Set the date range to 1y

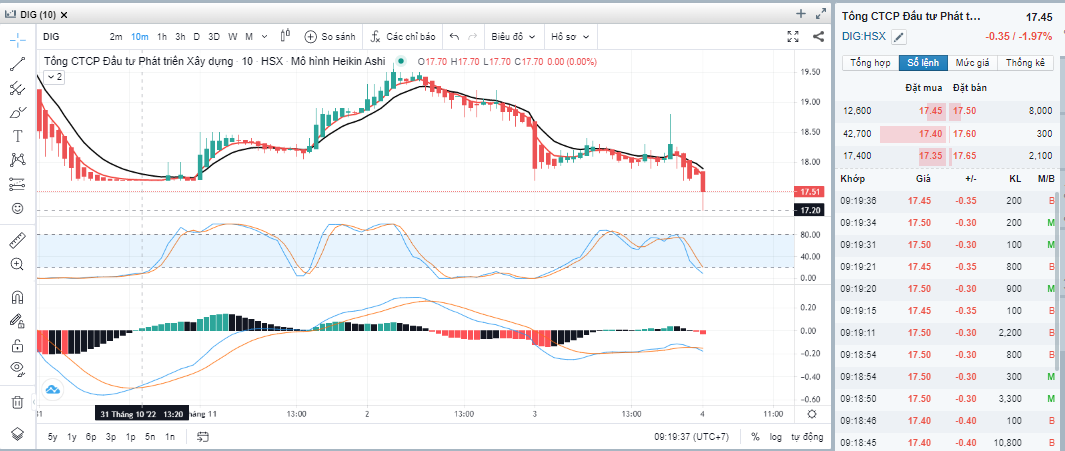[x=72, y=437]
